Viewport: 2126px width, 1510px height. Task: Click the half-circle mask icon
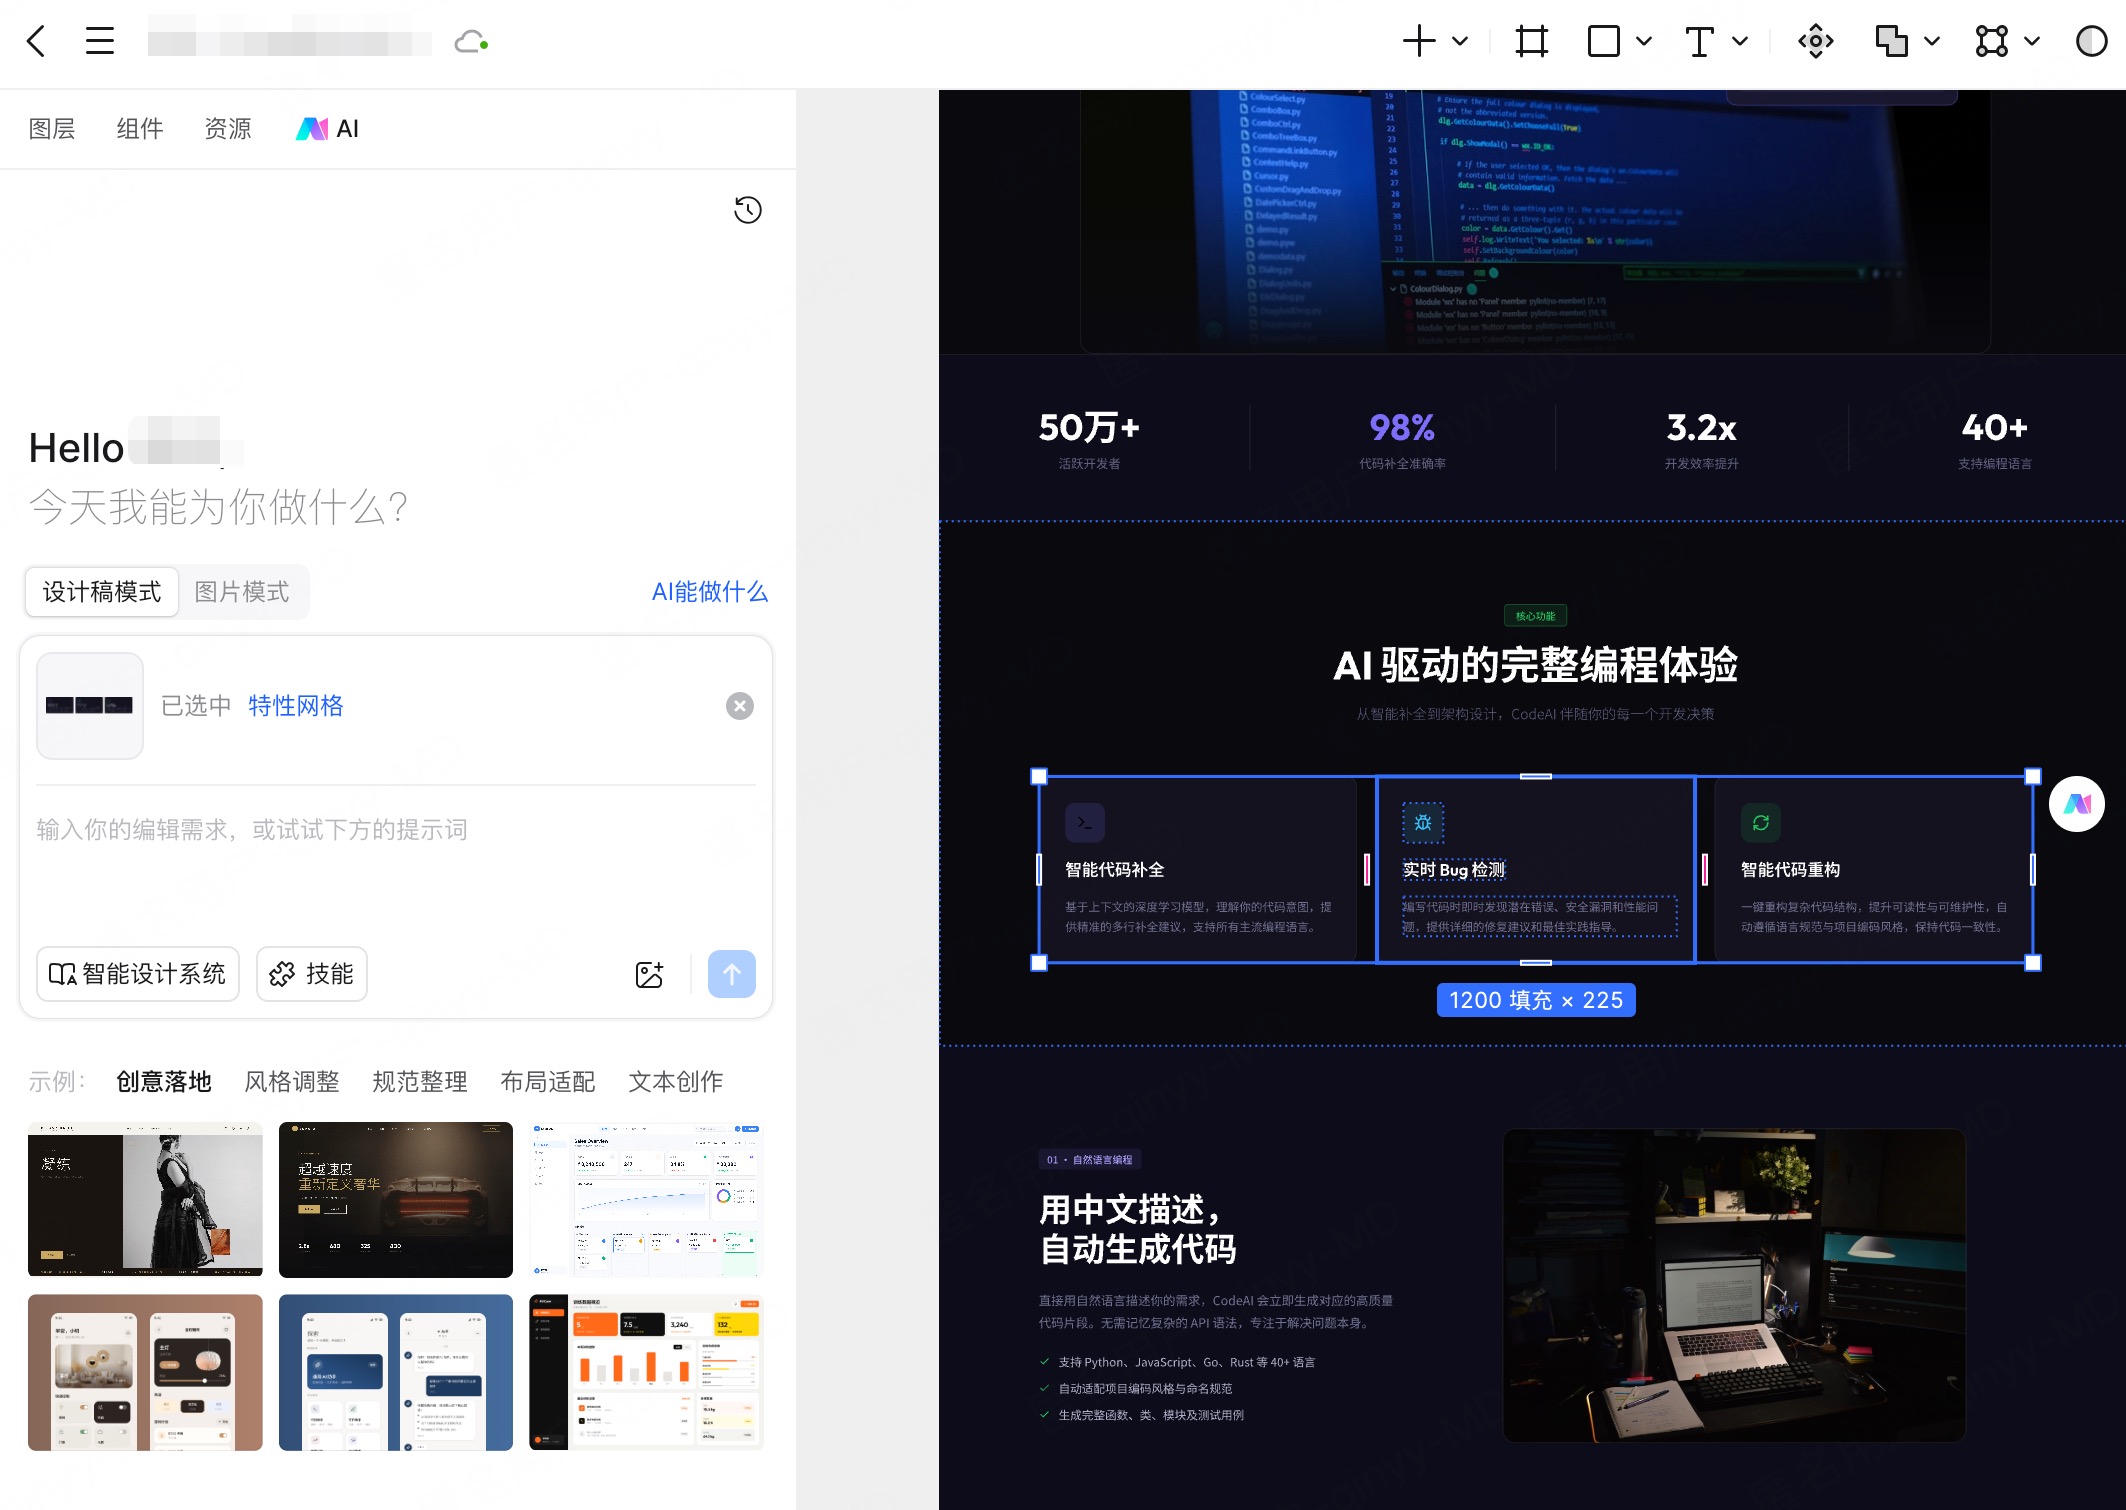[x=2091, y=41]
